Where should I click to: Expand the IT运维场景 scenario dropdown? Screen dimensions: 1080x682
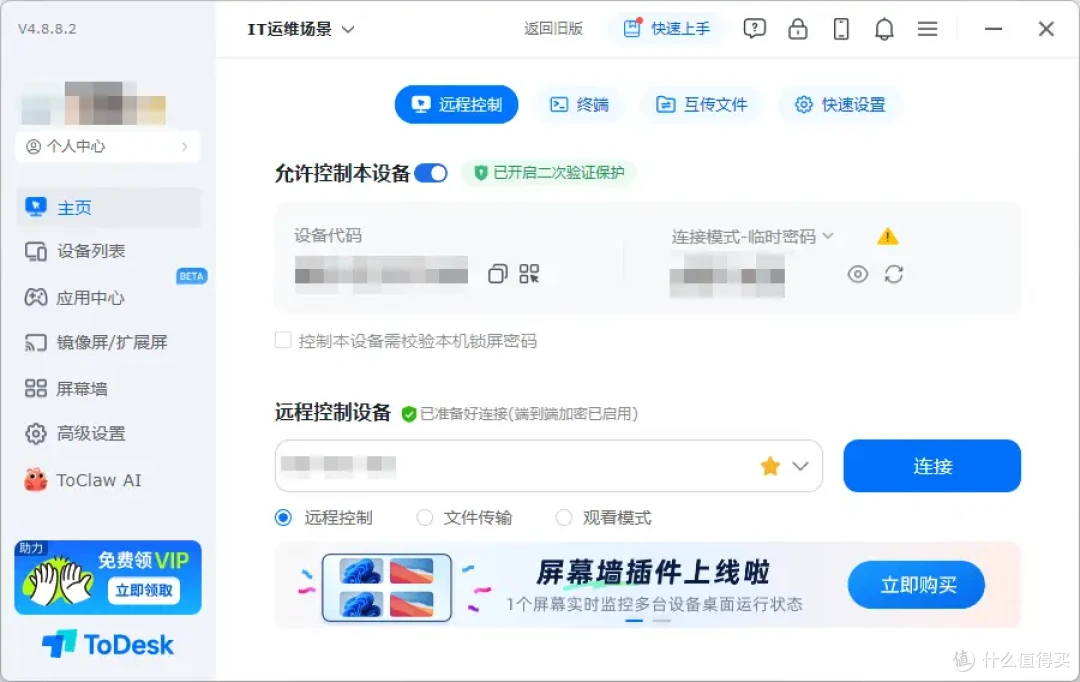pos(301,29)
